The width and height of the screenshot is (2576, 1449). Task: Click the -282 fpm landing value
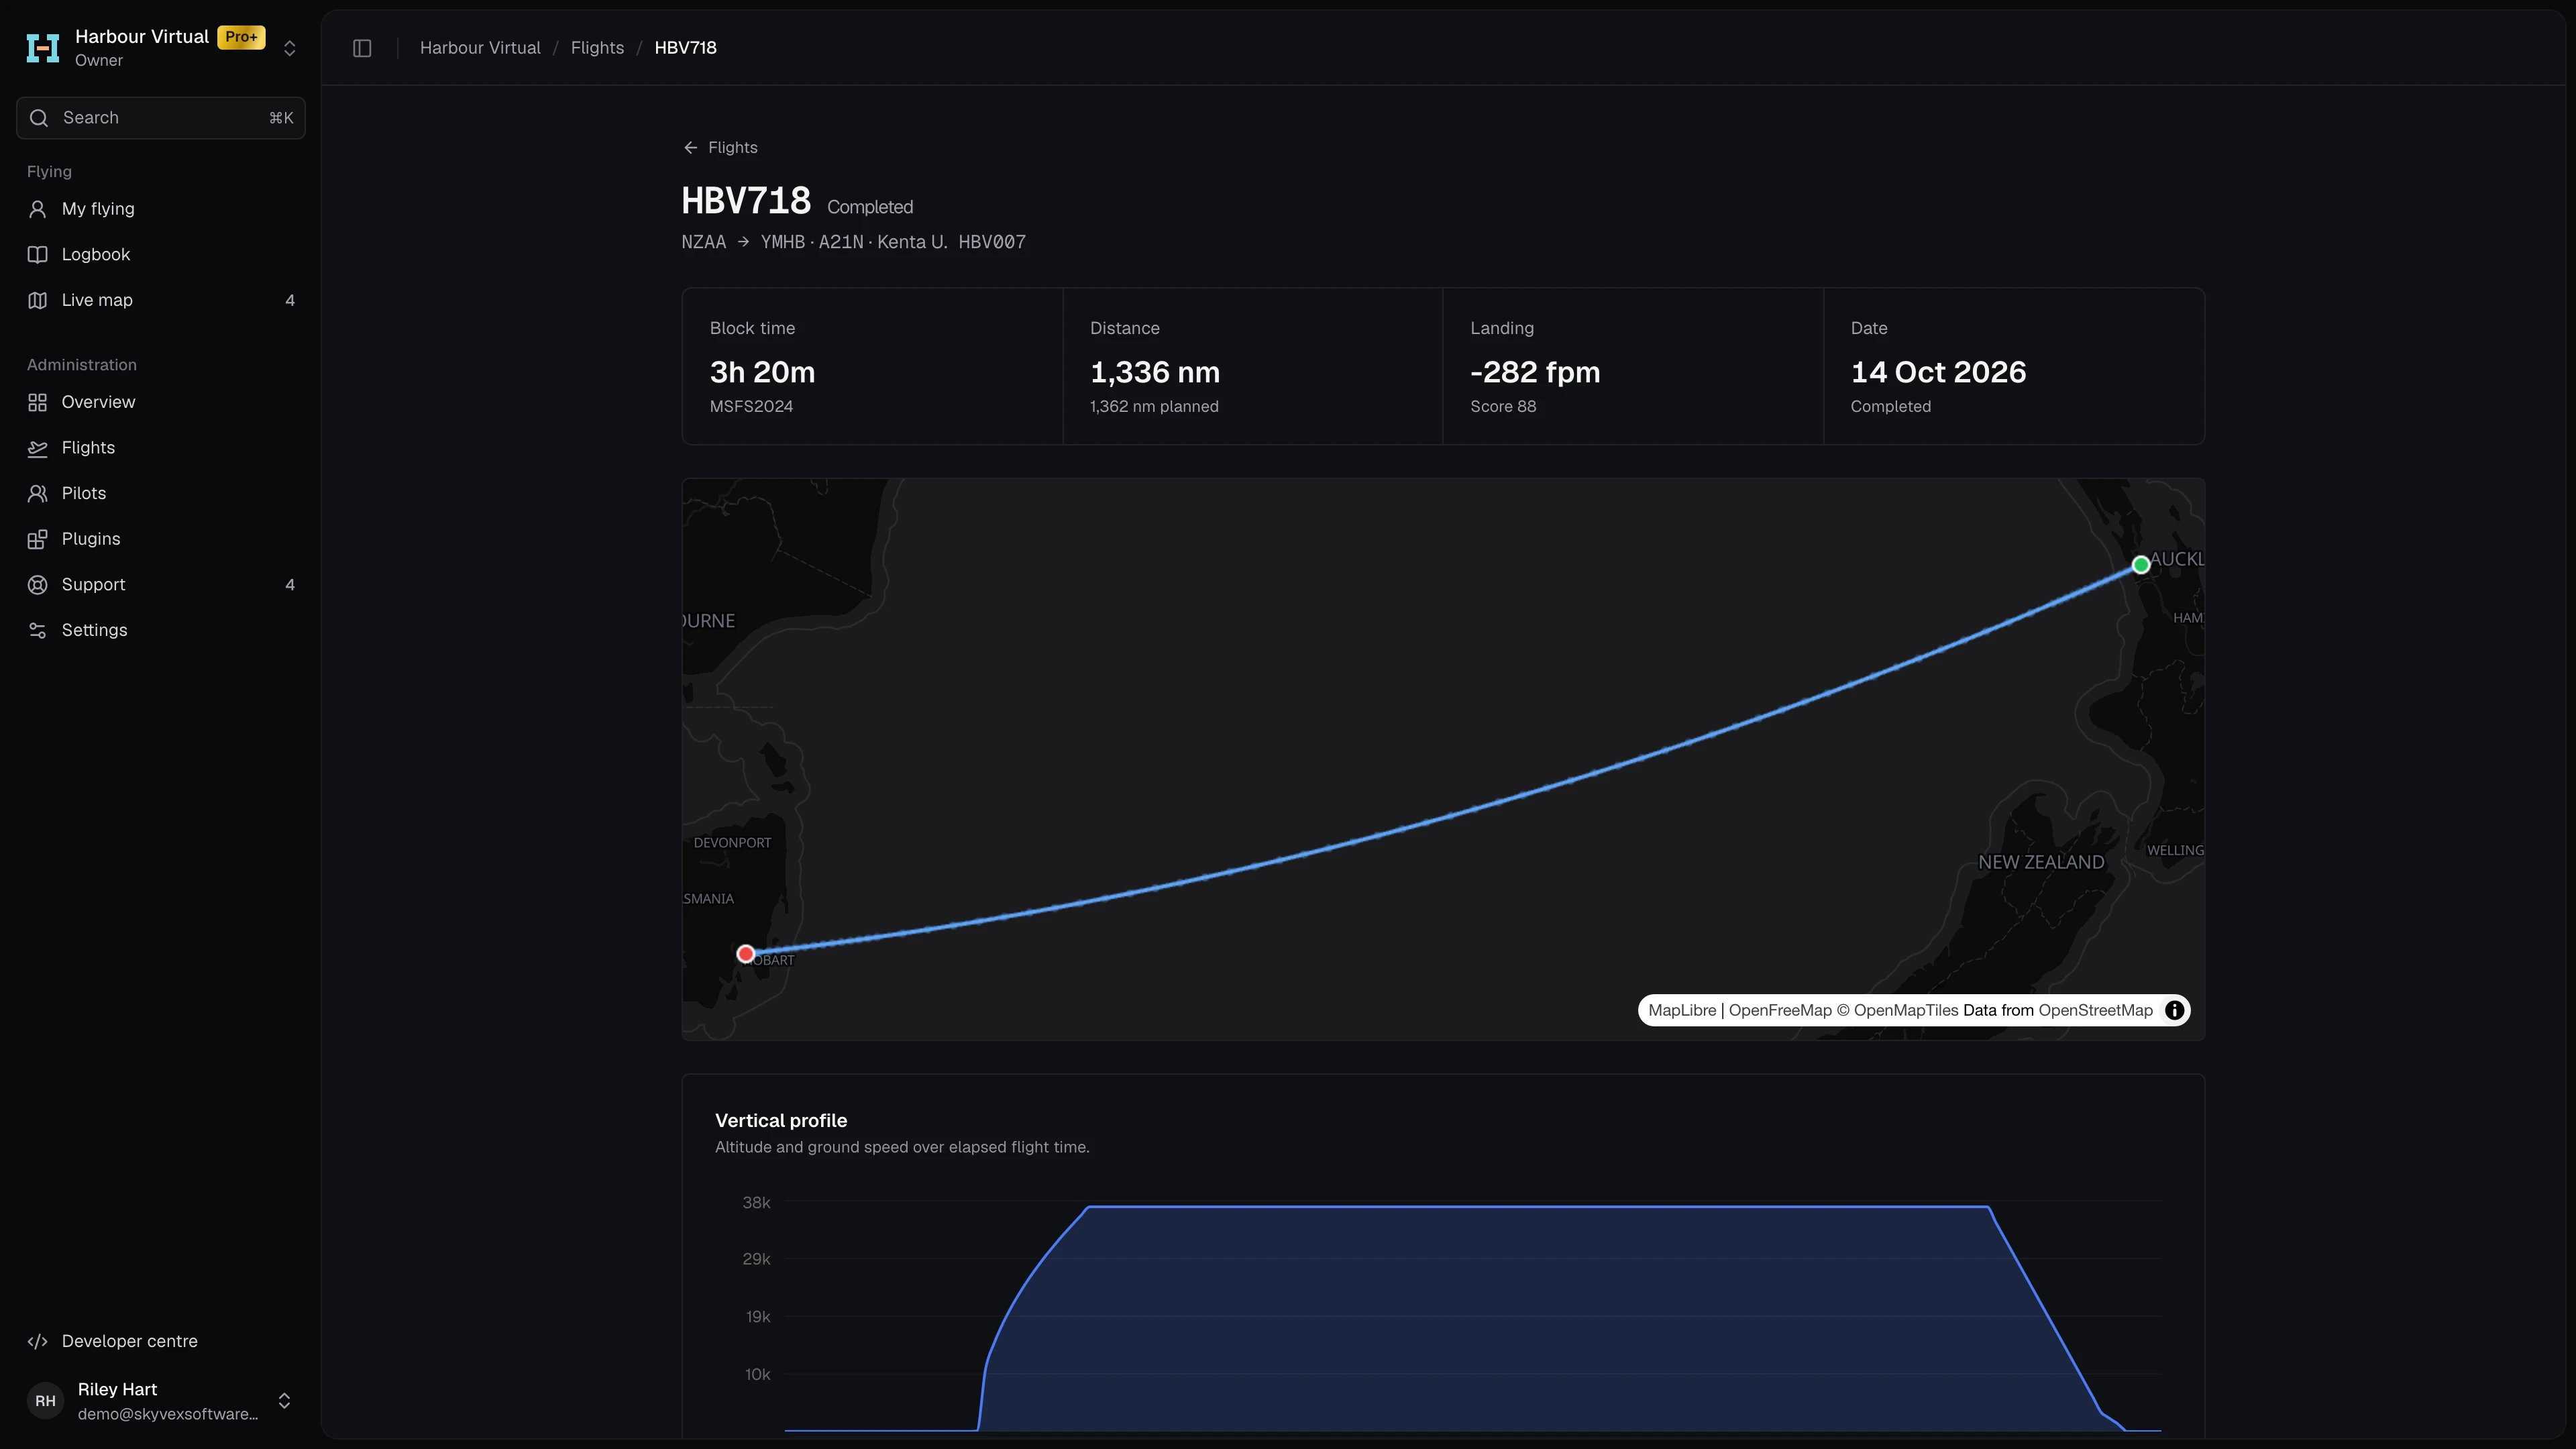tap(1535, 372)
